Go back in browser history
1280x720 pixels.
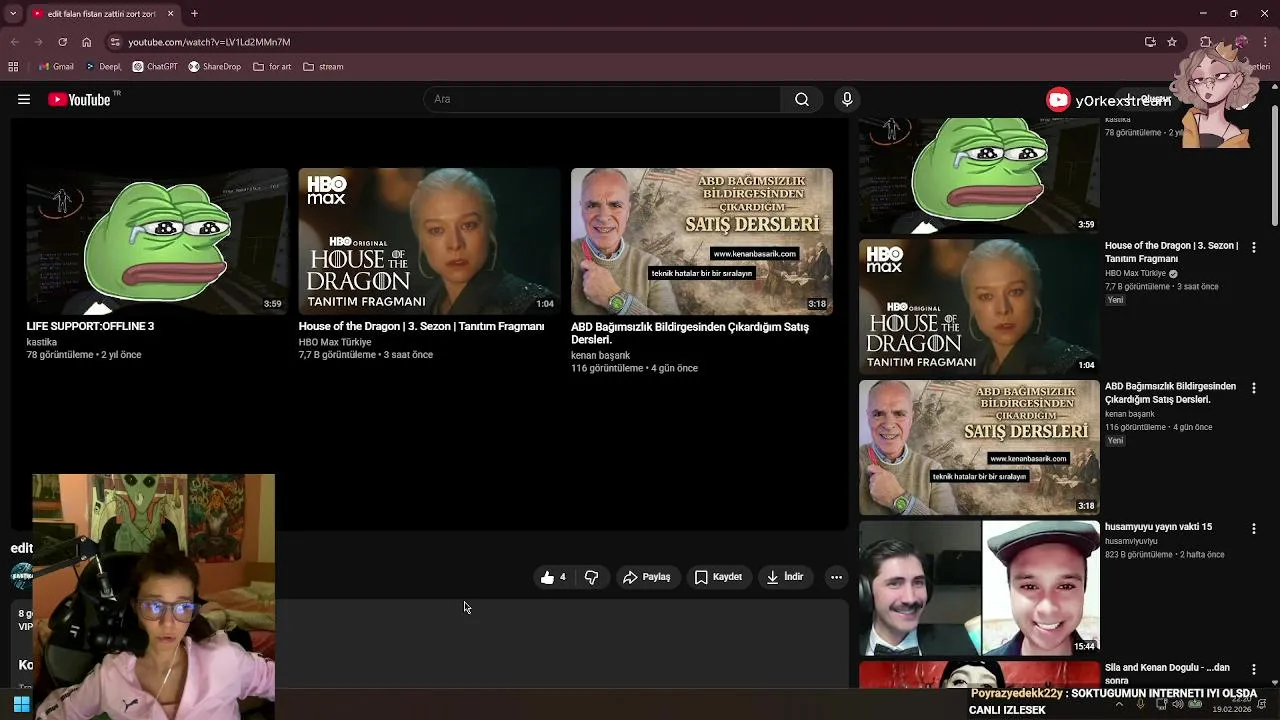click(14, 42)
